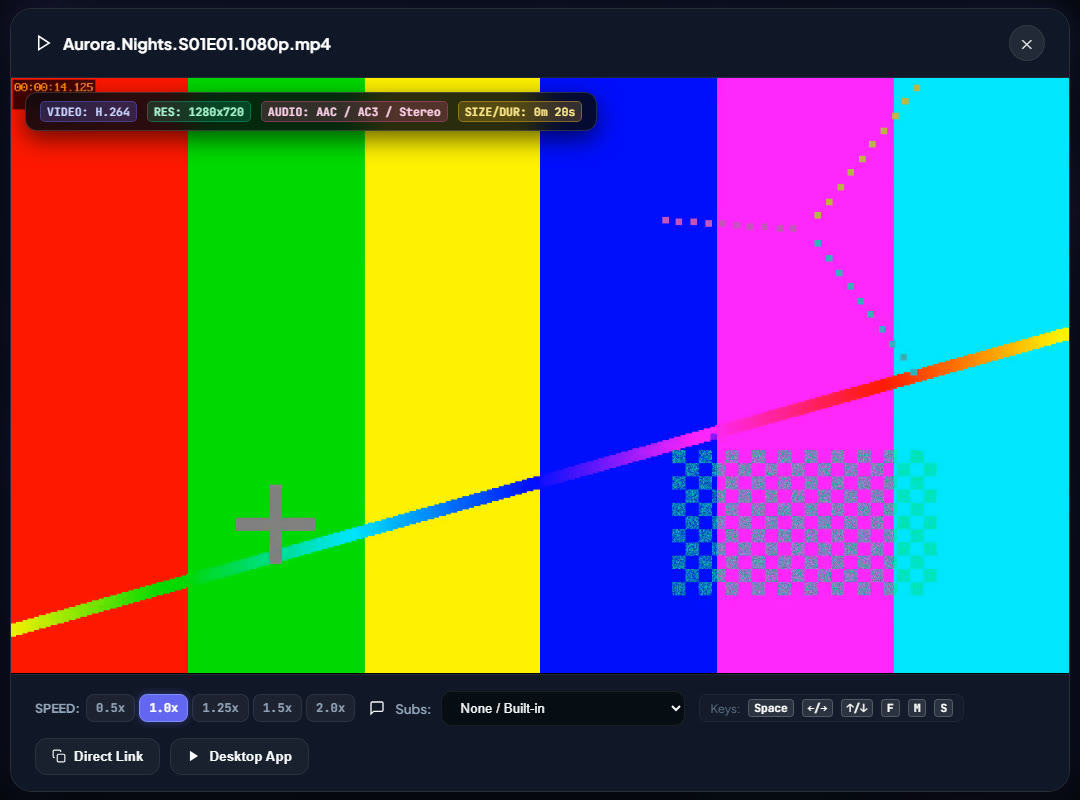
Task: Switch playback speed to 1.25x
Action: [x=220, y=708]
